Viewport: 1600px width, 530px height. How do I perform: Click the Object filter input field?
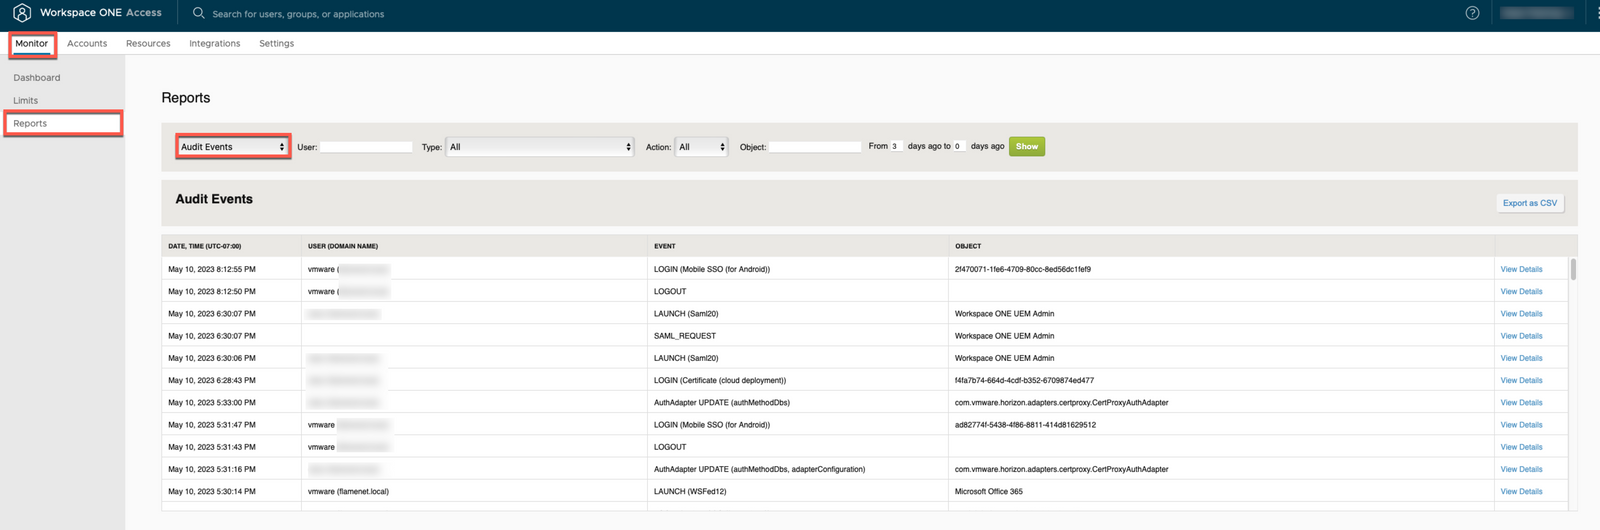tap(815, 147)
